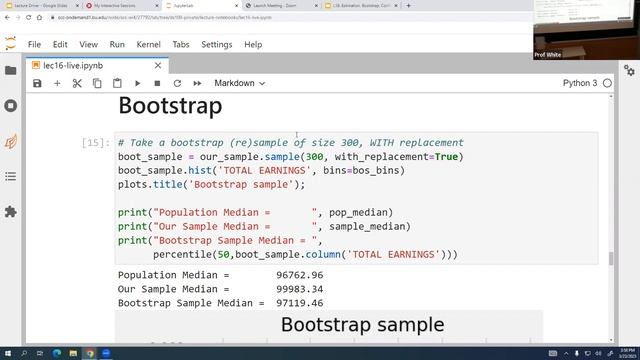
Task: Restart kernel and run all cells
Action: [197, 83]
